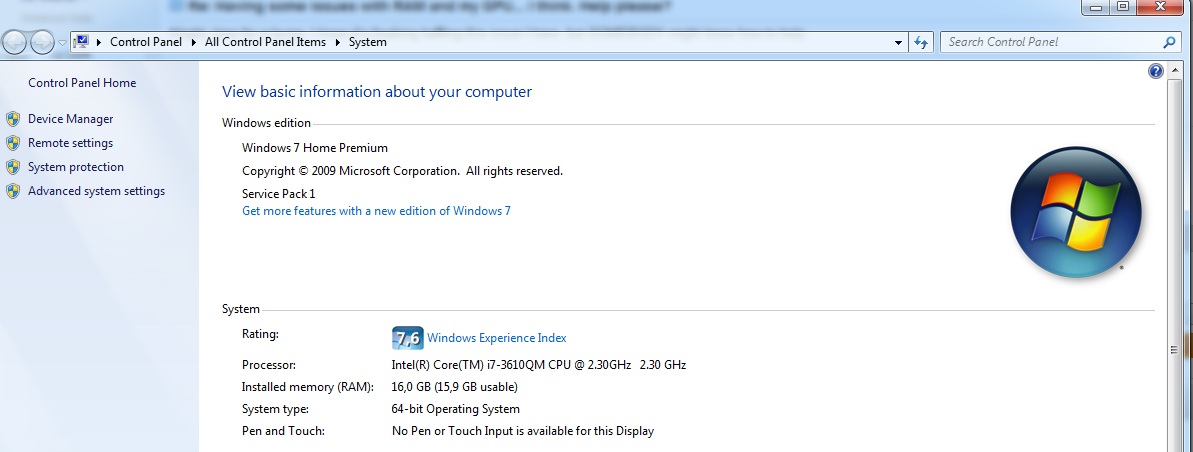Open Device Manager link

pyautogui.click(x=71, y=119)
